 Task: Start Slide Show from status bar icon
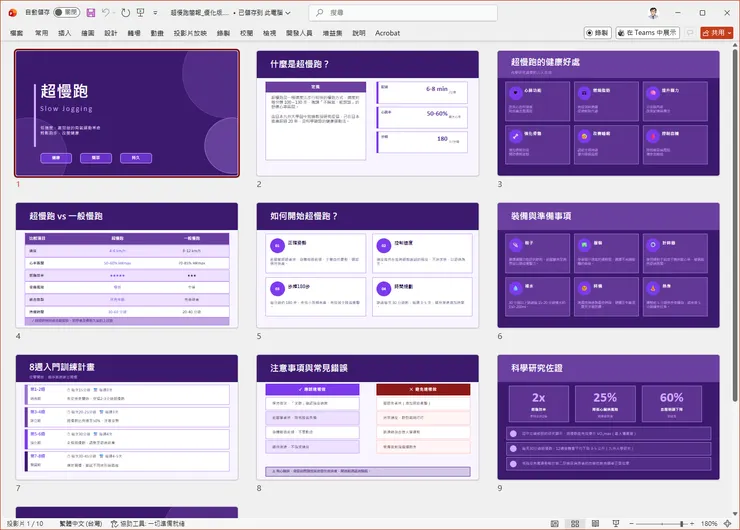(x=616, y=523)
